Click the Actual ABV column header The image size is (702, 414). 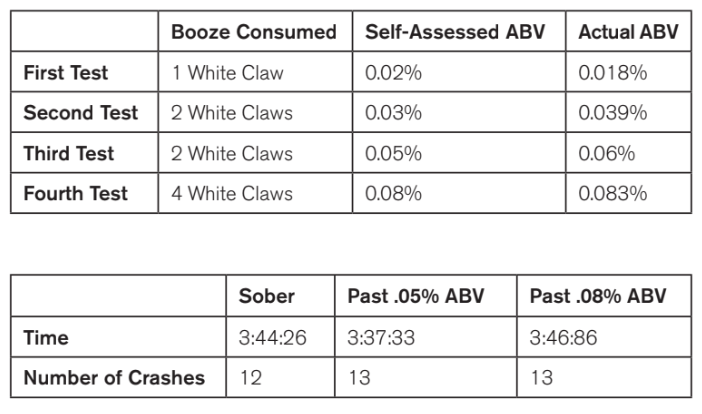[629, 31]
